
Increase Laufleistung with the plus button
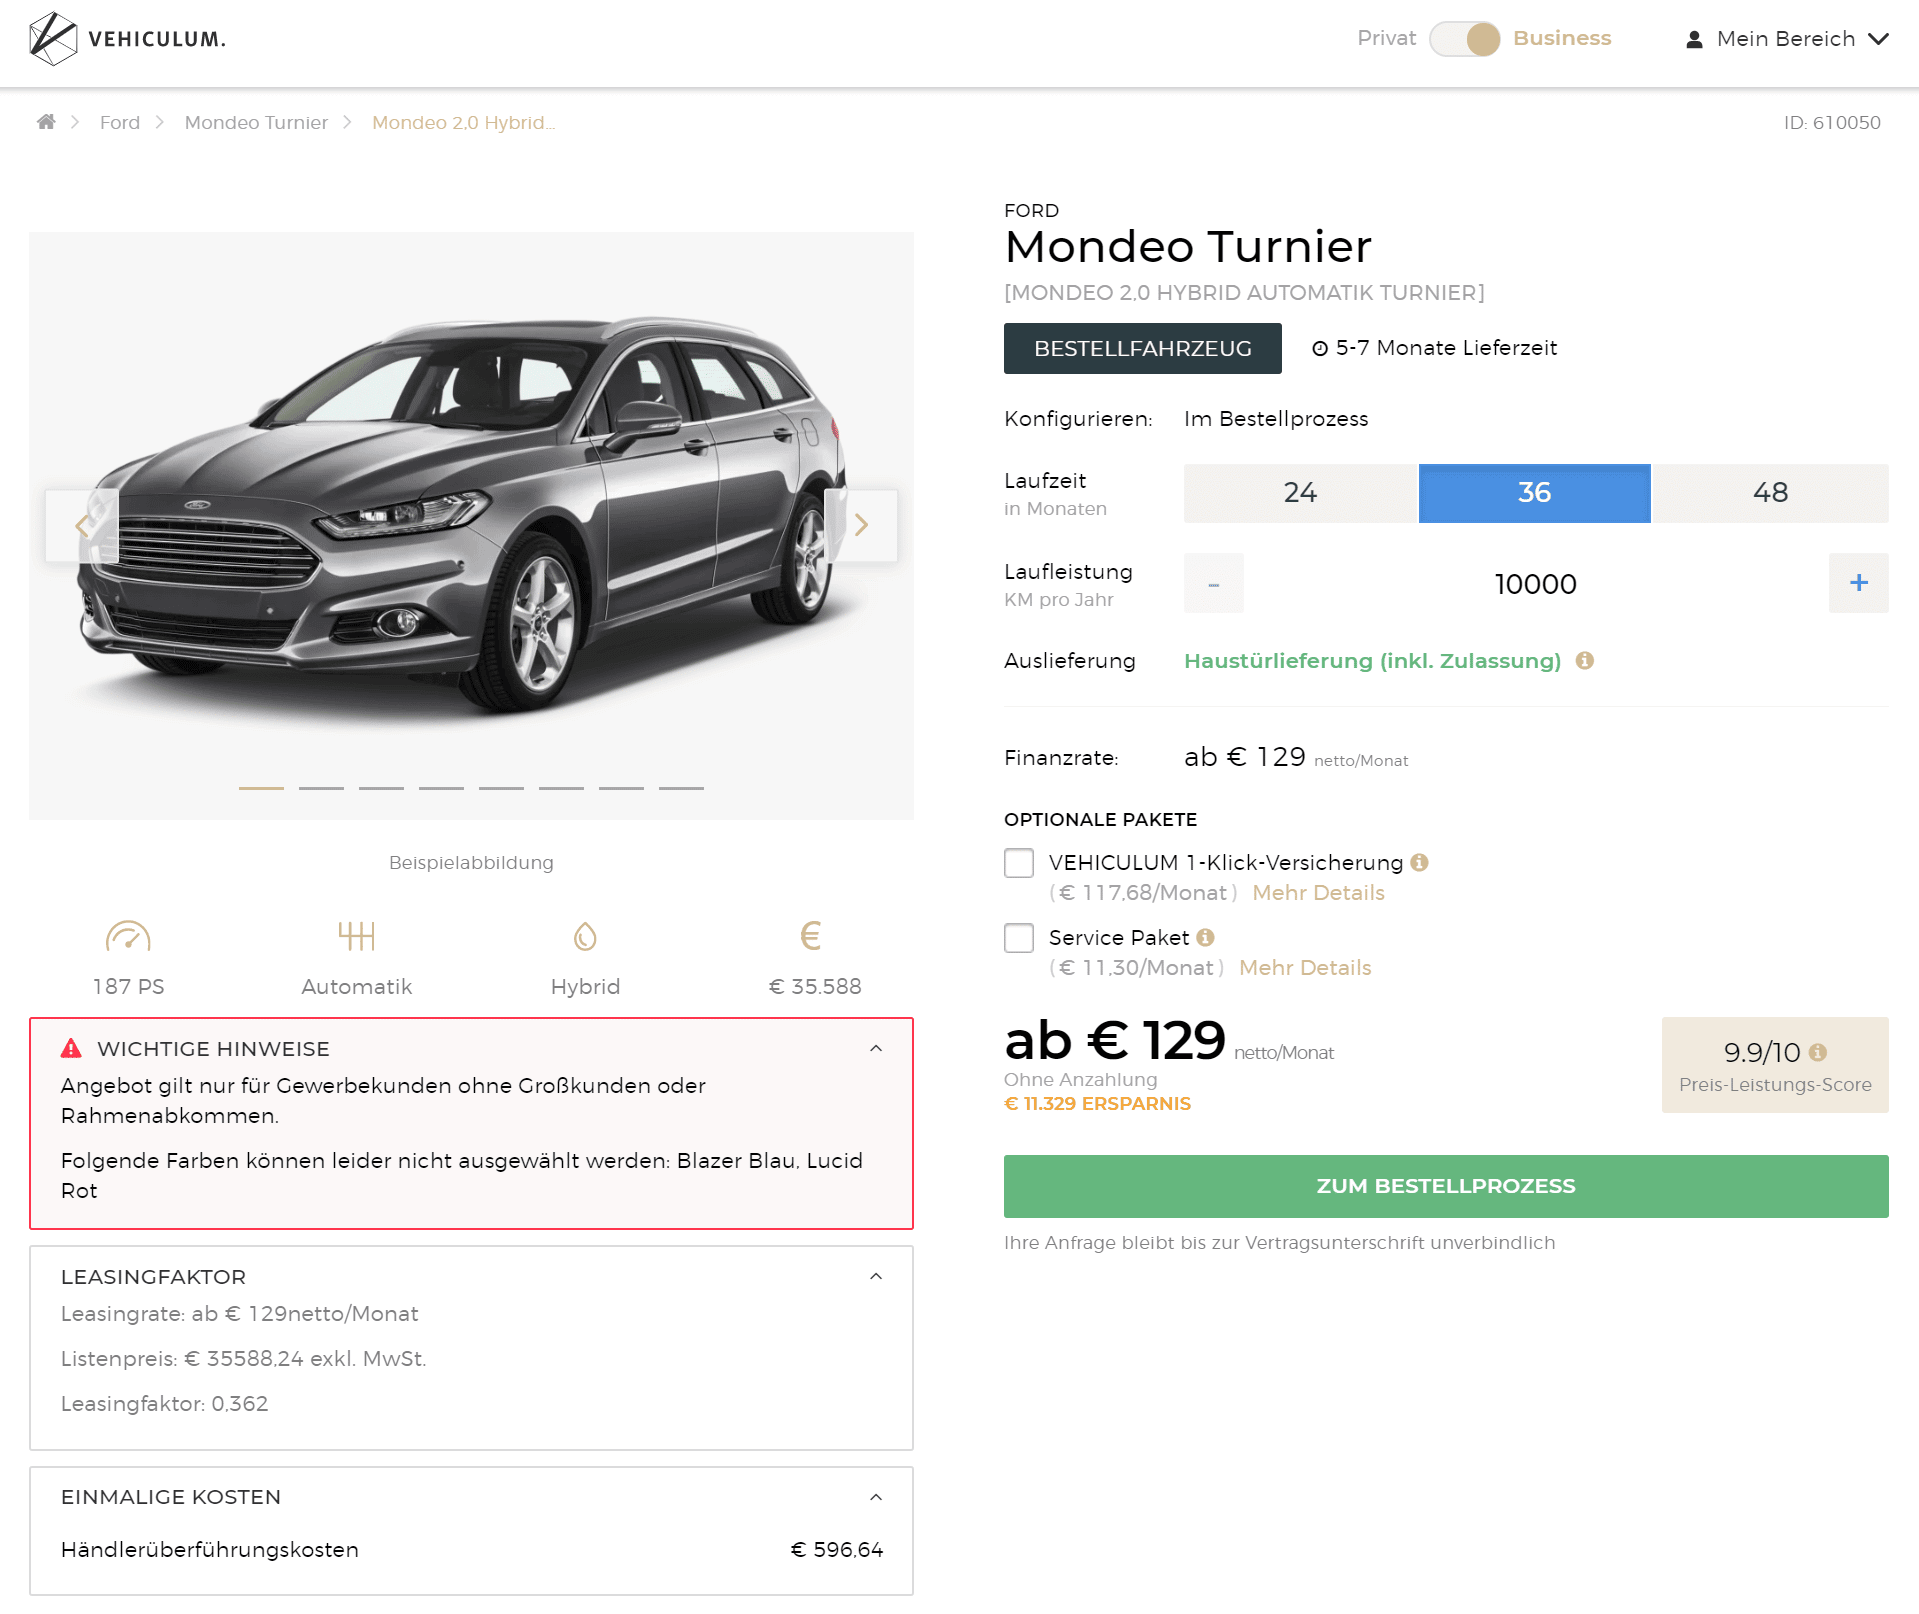tap(1858, 583)
